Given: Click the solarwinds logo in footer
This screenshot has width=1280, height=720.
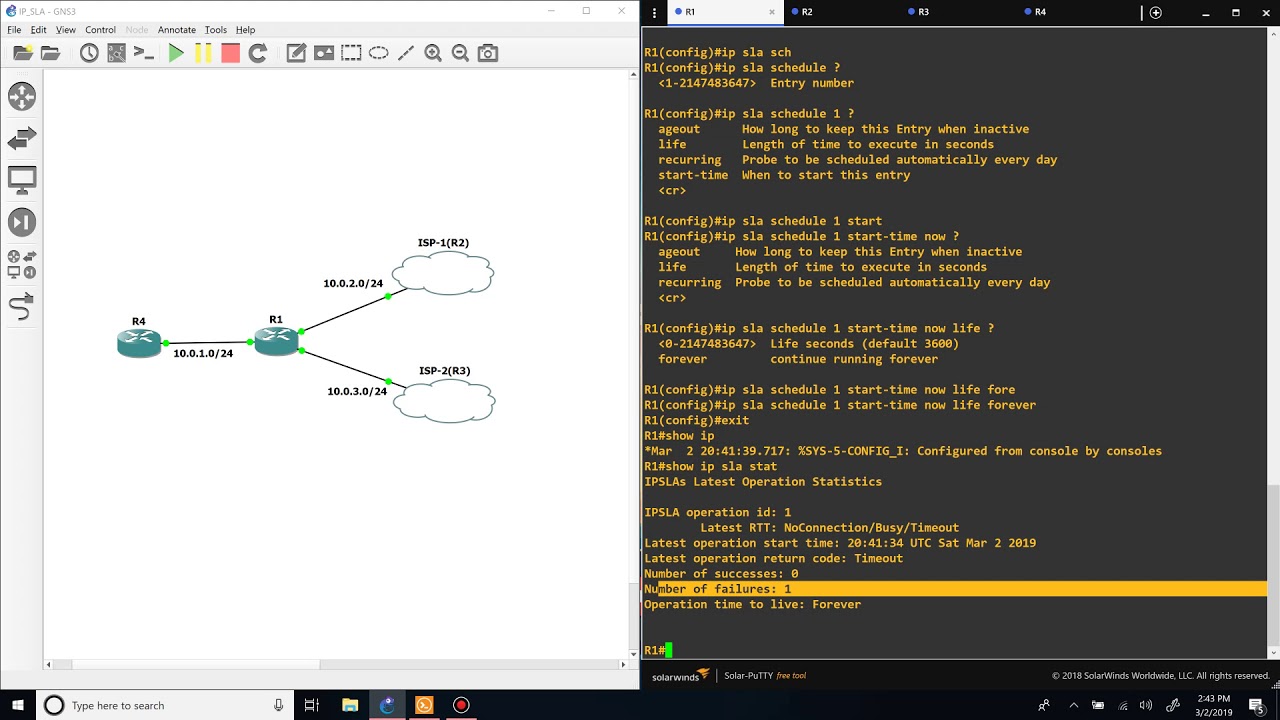Looking at the screenshot, I should [x=680, y=676].
